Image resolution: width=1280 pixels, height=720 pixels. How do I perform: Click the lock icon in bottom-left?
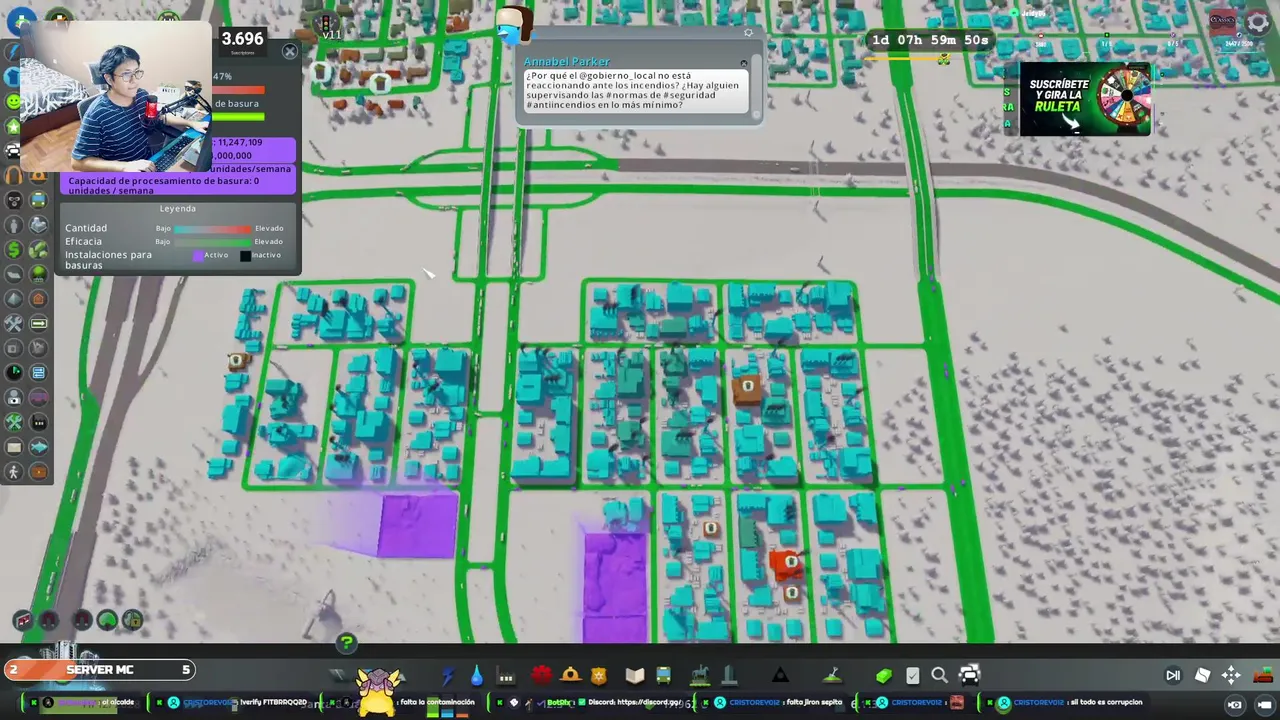point(132,621)
